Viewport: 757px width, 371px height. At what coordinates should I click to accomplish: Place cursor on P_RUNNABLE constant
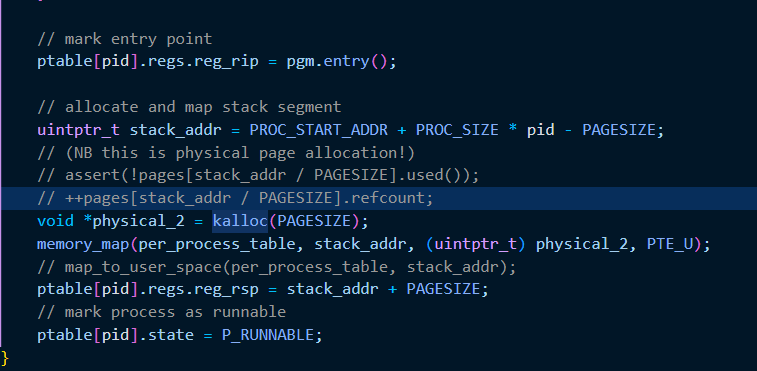(x=267, y=335)
